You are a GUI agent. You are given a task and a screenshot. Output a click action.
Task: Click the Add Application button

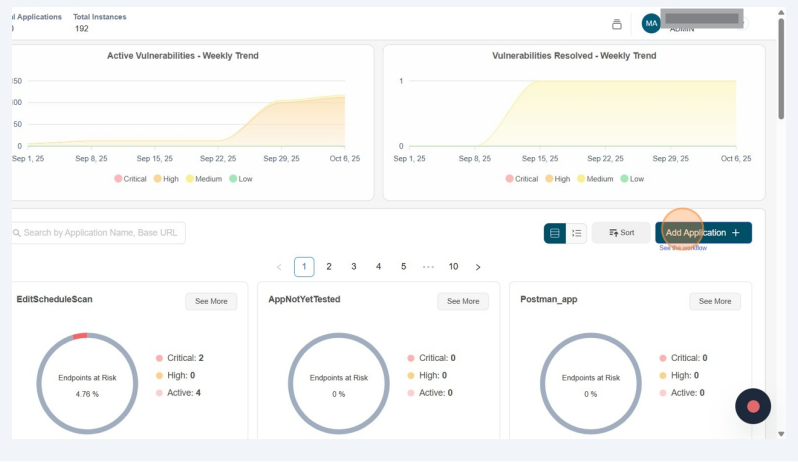point(703,233)
